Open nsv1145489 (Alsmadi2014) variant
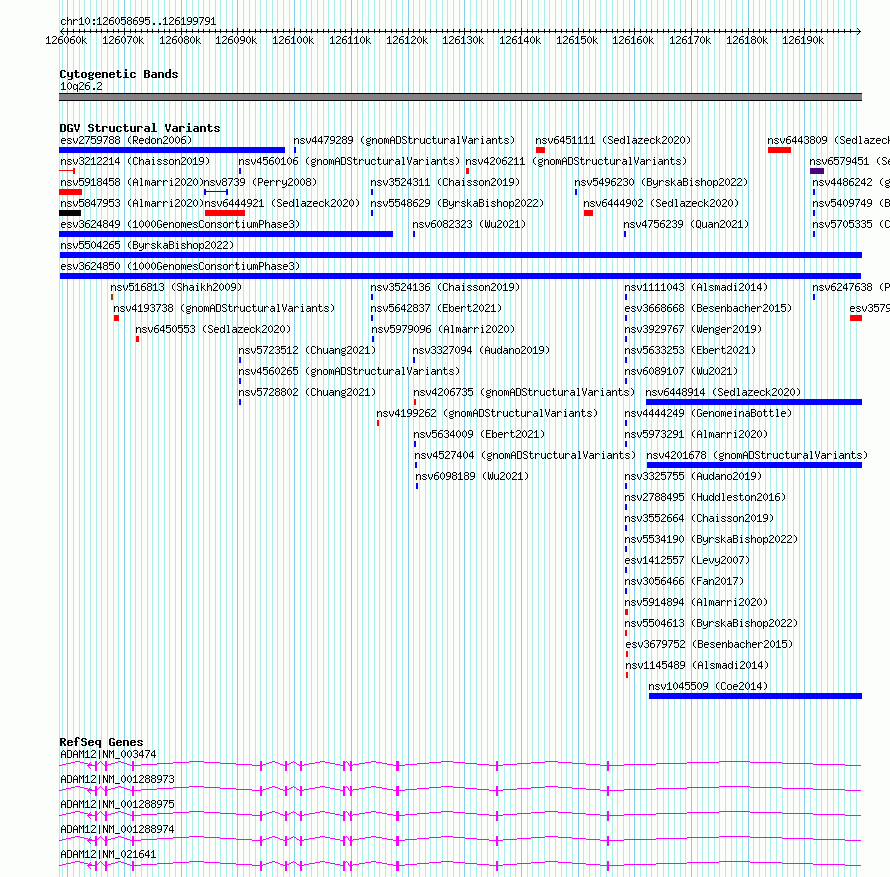 698,665
